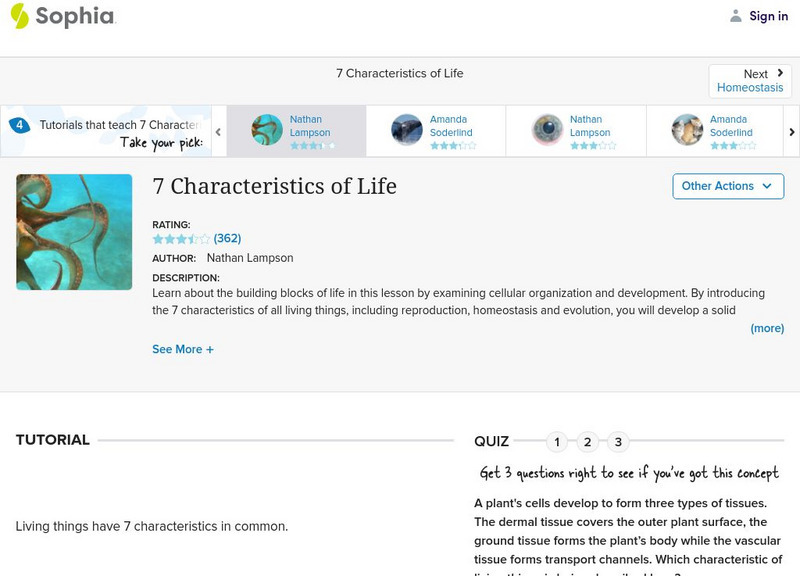
Task: Click the chevron beside Next Homeostasis
Action: coord(780,72)
